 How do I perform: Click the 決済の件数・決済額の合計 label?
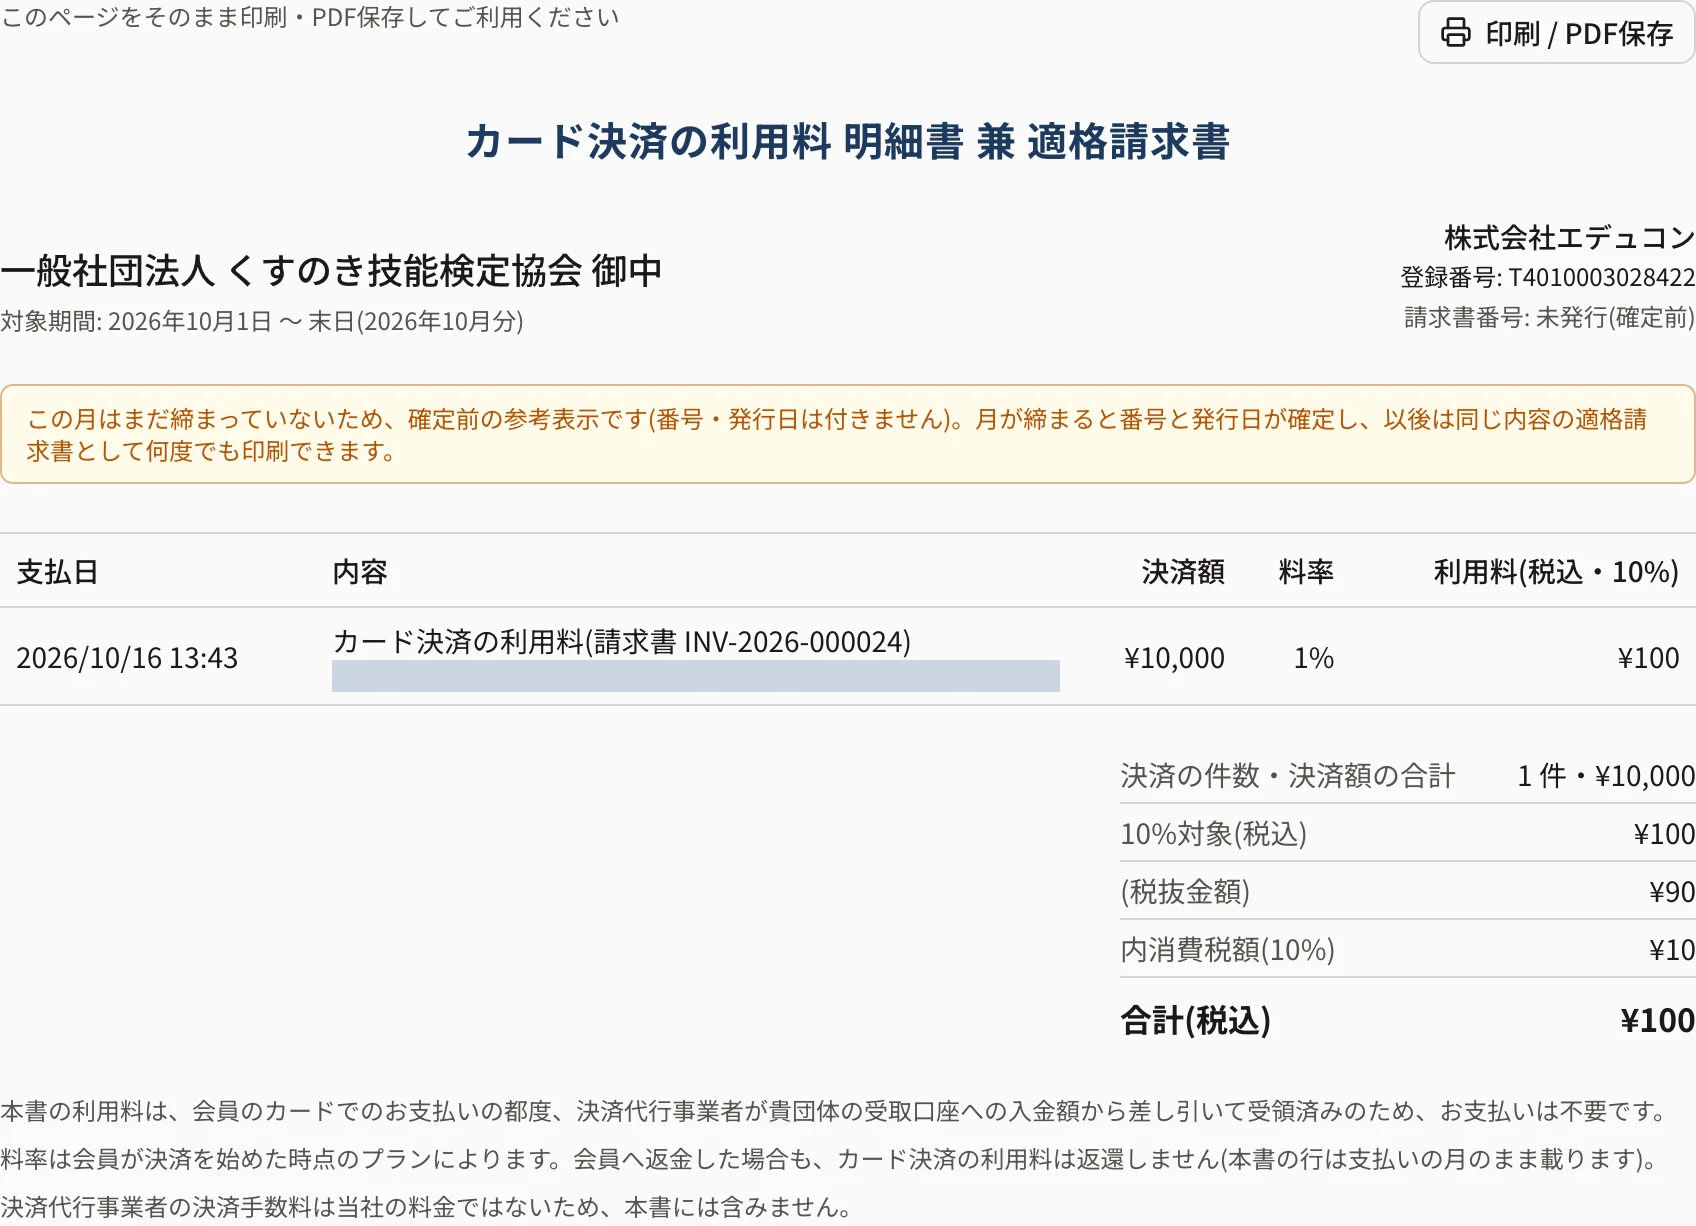[1288, 776]
